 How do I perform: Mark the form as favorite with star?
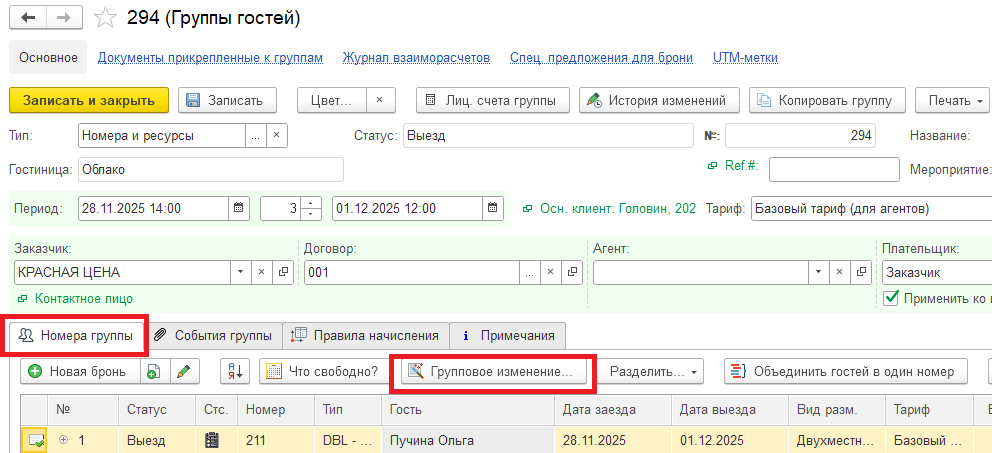point(105,18)
